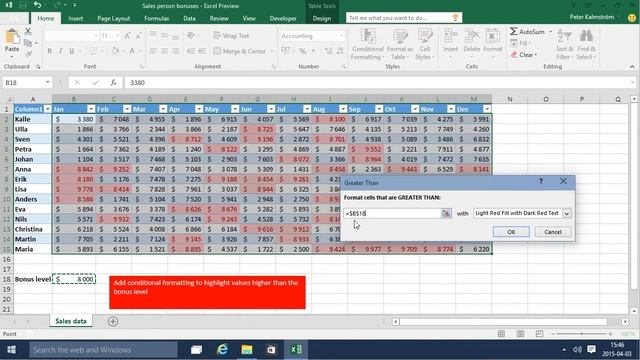Viewport: 640px width, 360px height.
Task: Open the Feb column filter dropdown
Action: tap(127, 109)
